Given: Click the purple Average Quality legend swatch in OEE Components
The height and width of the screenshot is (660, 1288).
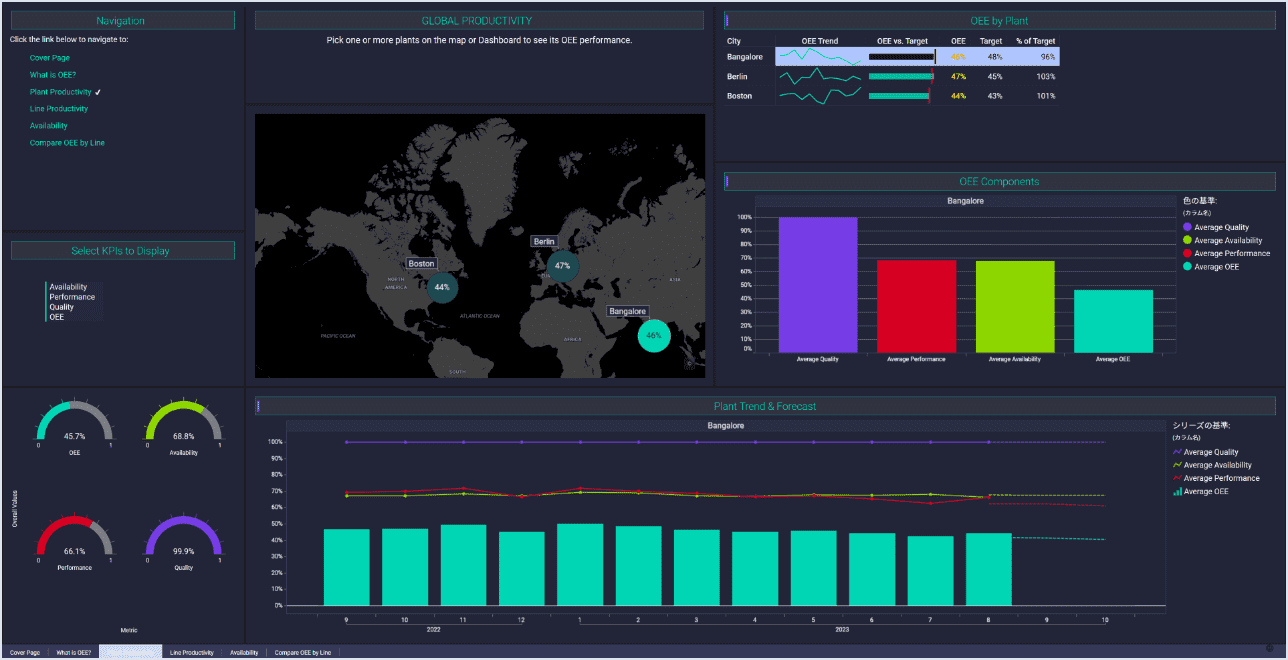Looking at the screenshot, I should click(1187, 227).
